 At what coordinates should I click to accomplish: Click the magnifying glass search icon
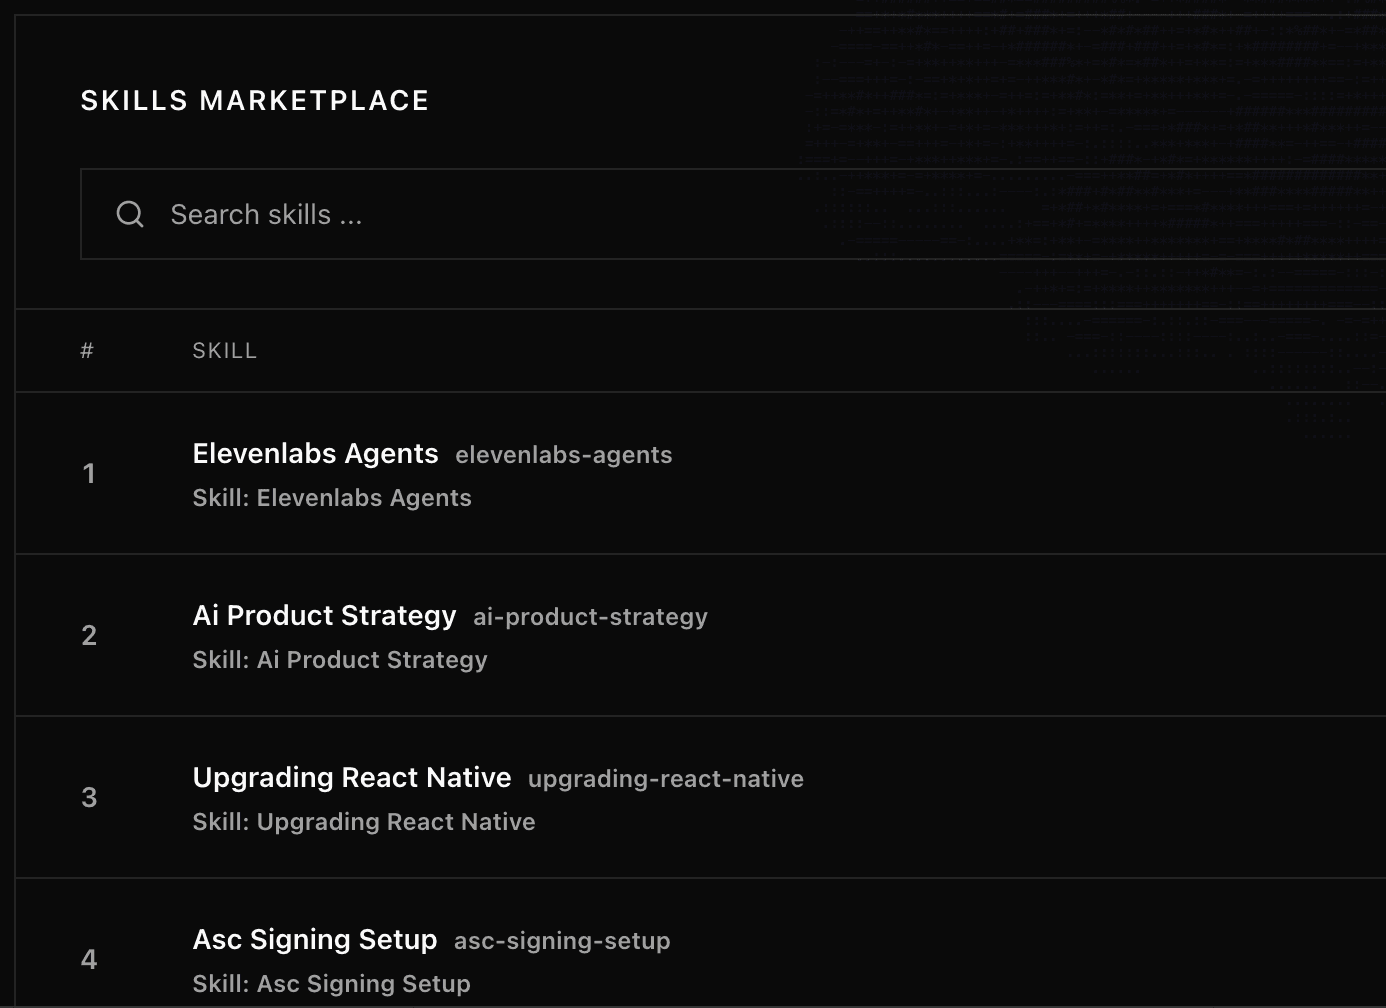pyautogui.click(x=130, y=214)
